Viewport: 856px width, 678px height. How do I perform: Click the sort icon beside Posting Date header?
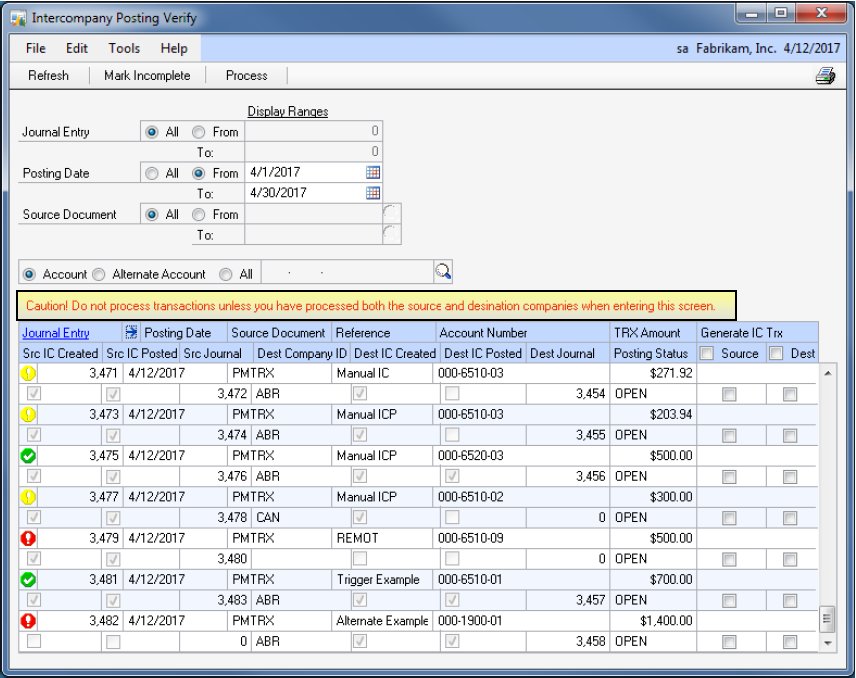click(x=131, y=333)
